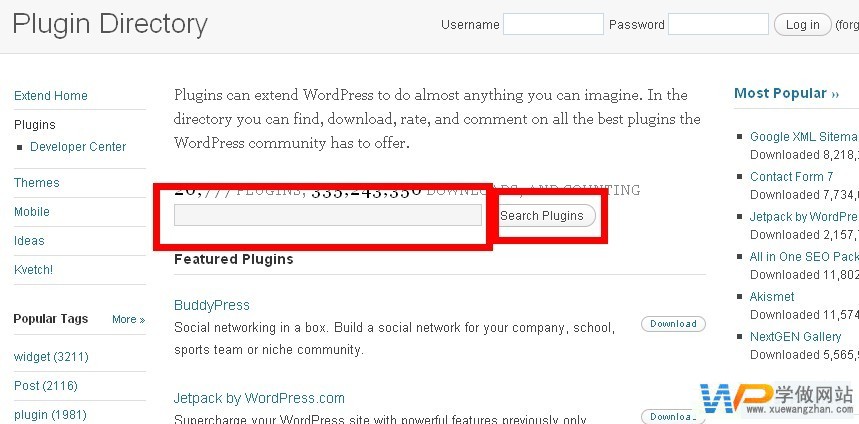Go to Themes section

tap(37, 183)
